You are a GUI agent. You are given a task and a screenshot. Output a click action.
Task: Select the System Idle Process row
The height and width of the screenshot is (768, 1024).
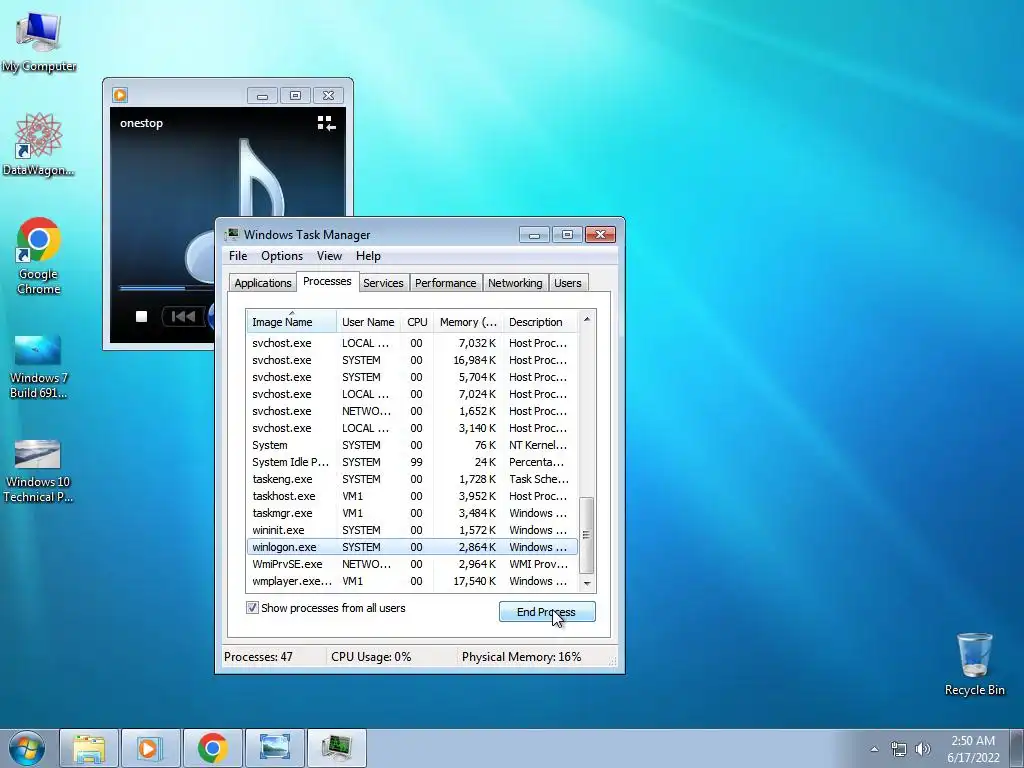(x=412, y=462)
